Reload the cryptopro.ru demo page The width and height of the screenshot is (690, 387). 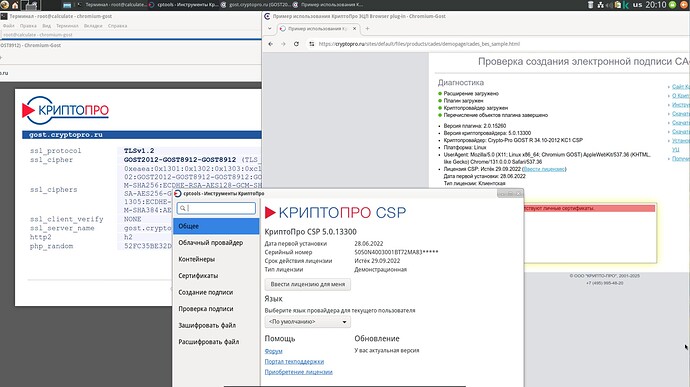point(296,44)
